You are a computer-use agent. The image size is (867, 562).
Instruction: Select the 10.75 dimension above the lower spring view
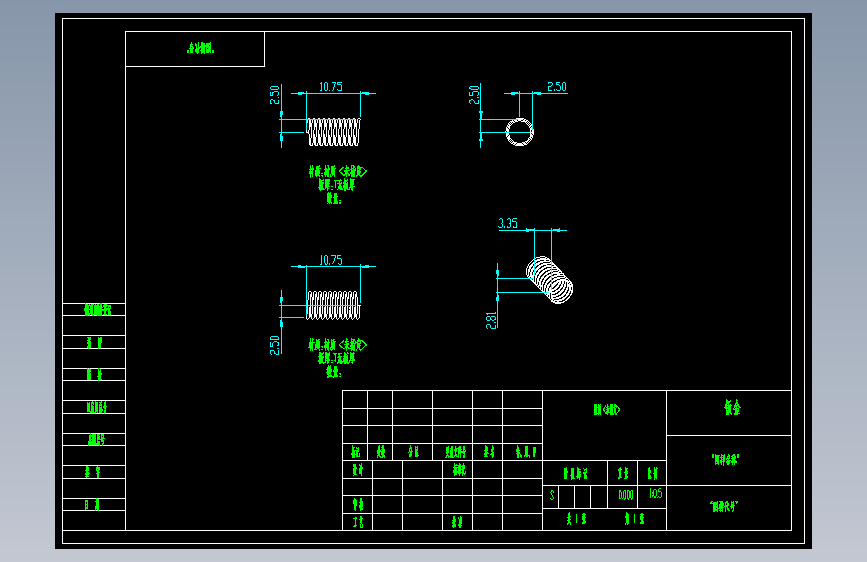pos(331,260)
